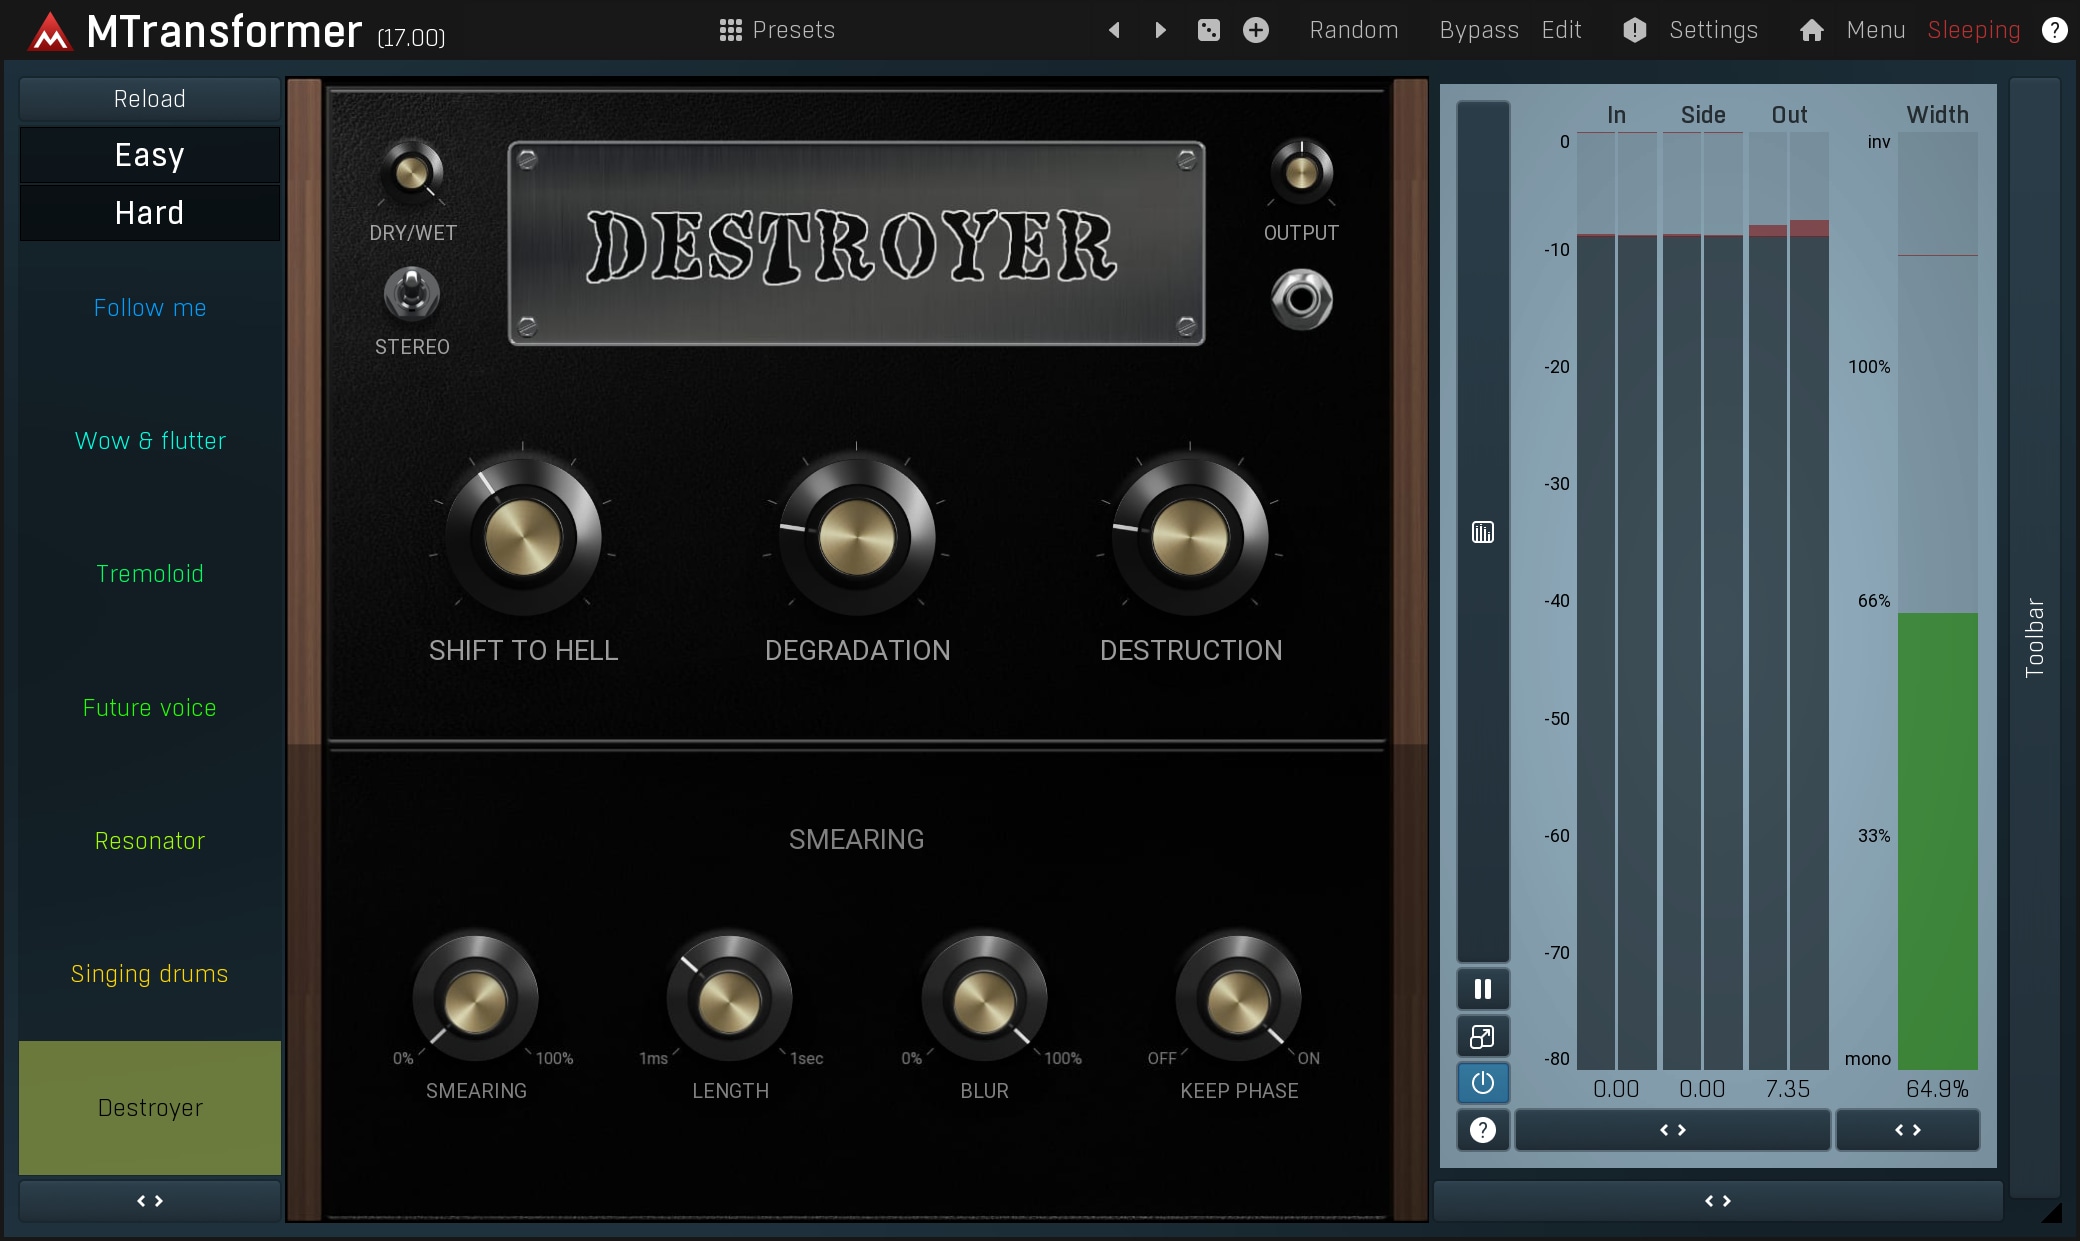Toggle the meter power button
Image resolution: width=2080 pixels, height=1241 pixels.
click(x=1483, y=1083)
